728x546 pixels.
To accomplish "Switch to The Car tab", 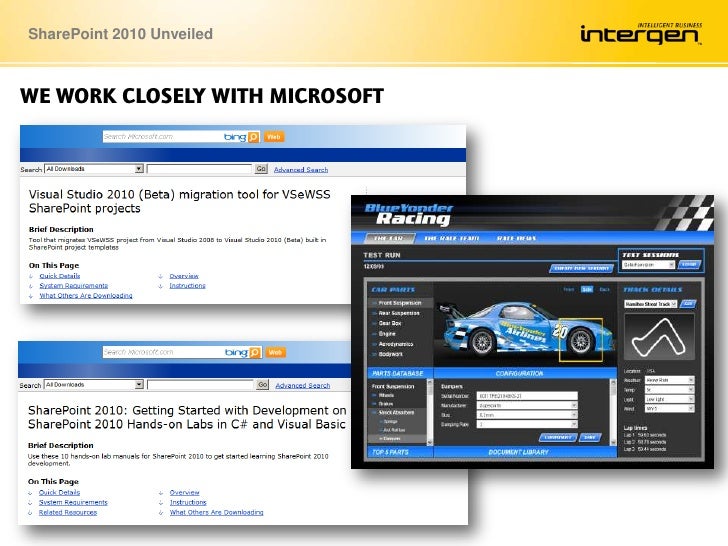I will (x=389, y=238).
